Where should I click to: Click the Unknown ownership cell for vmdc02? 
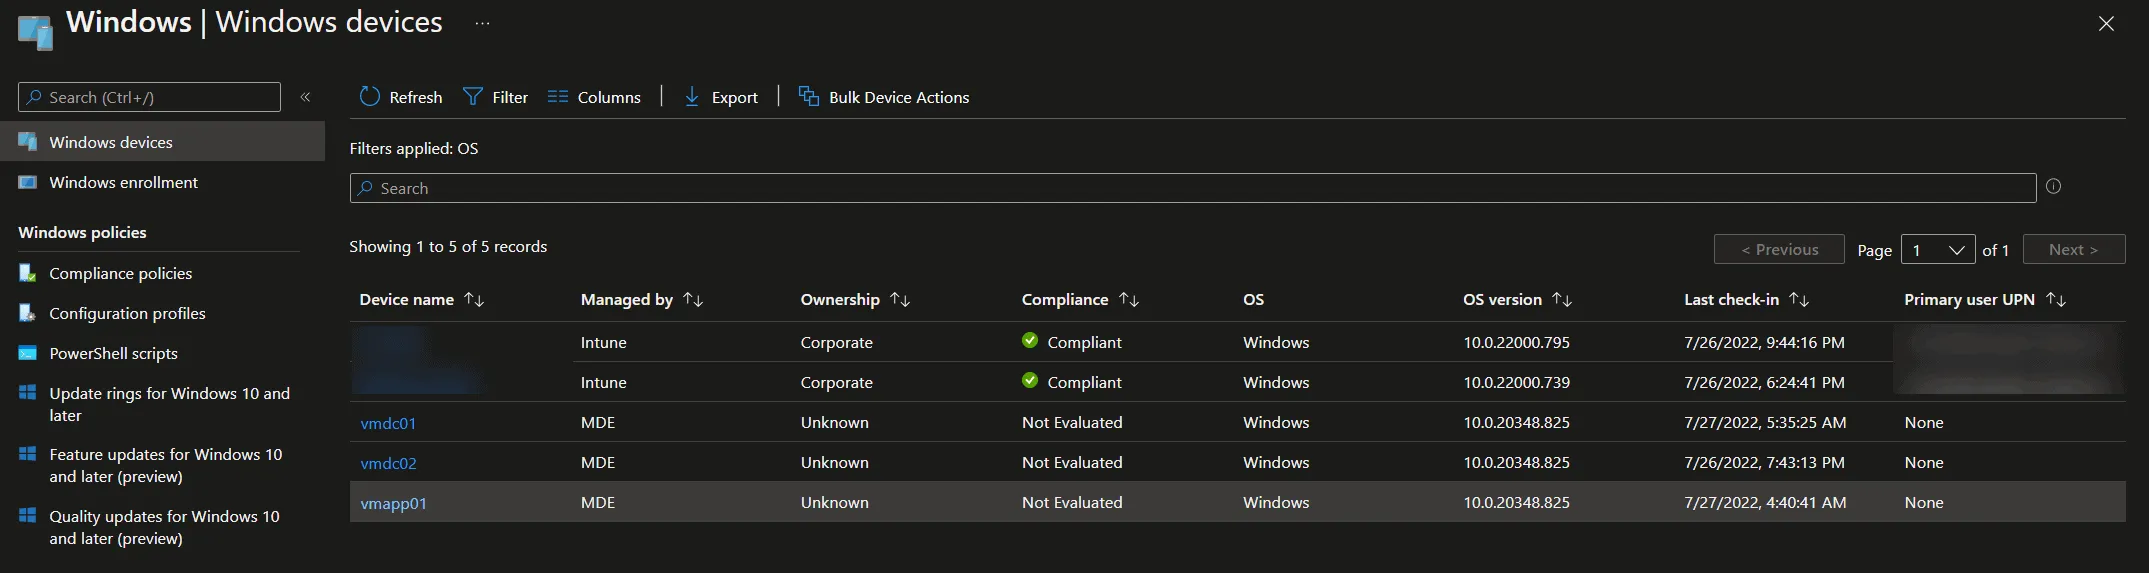pos(834,462)
